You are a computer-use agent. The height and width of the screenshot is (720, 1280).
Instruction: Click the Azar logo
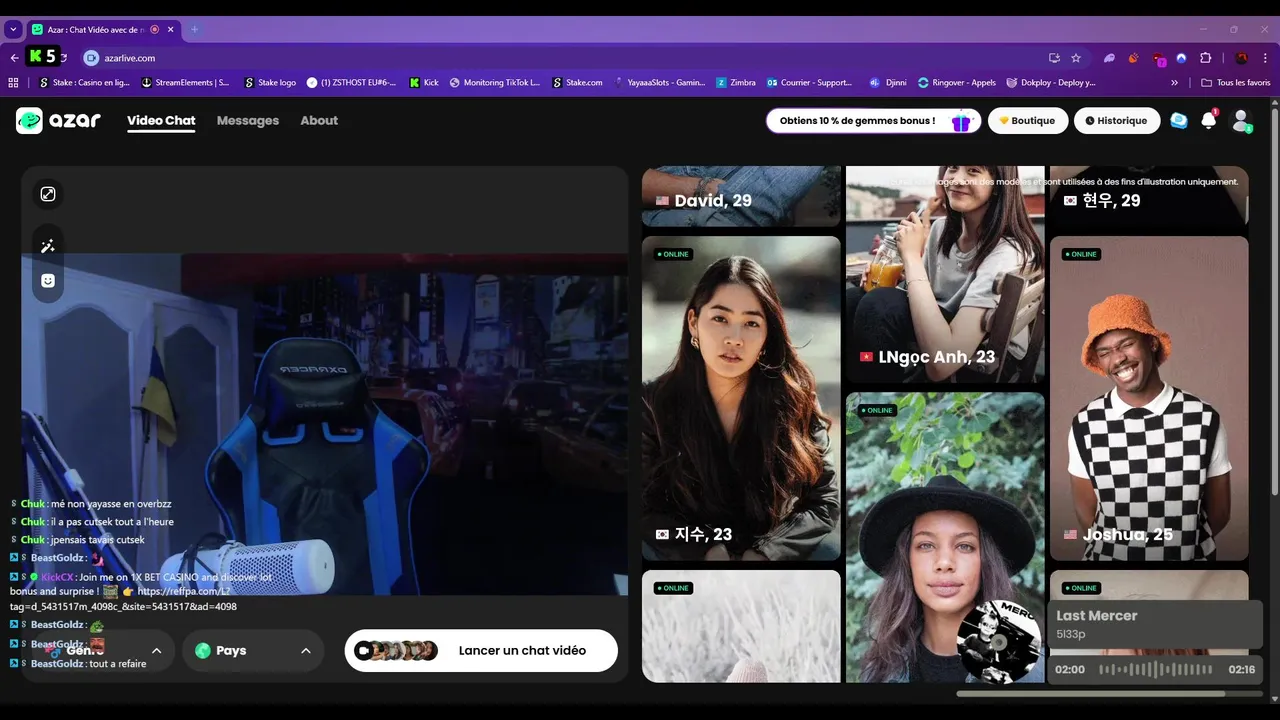click(58, 120)
